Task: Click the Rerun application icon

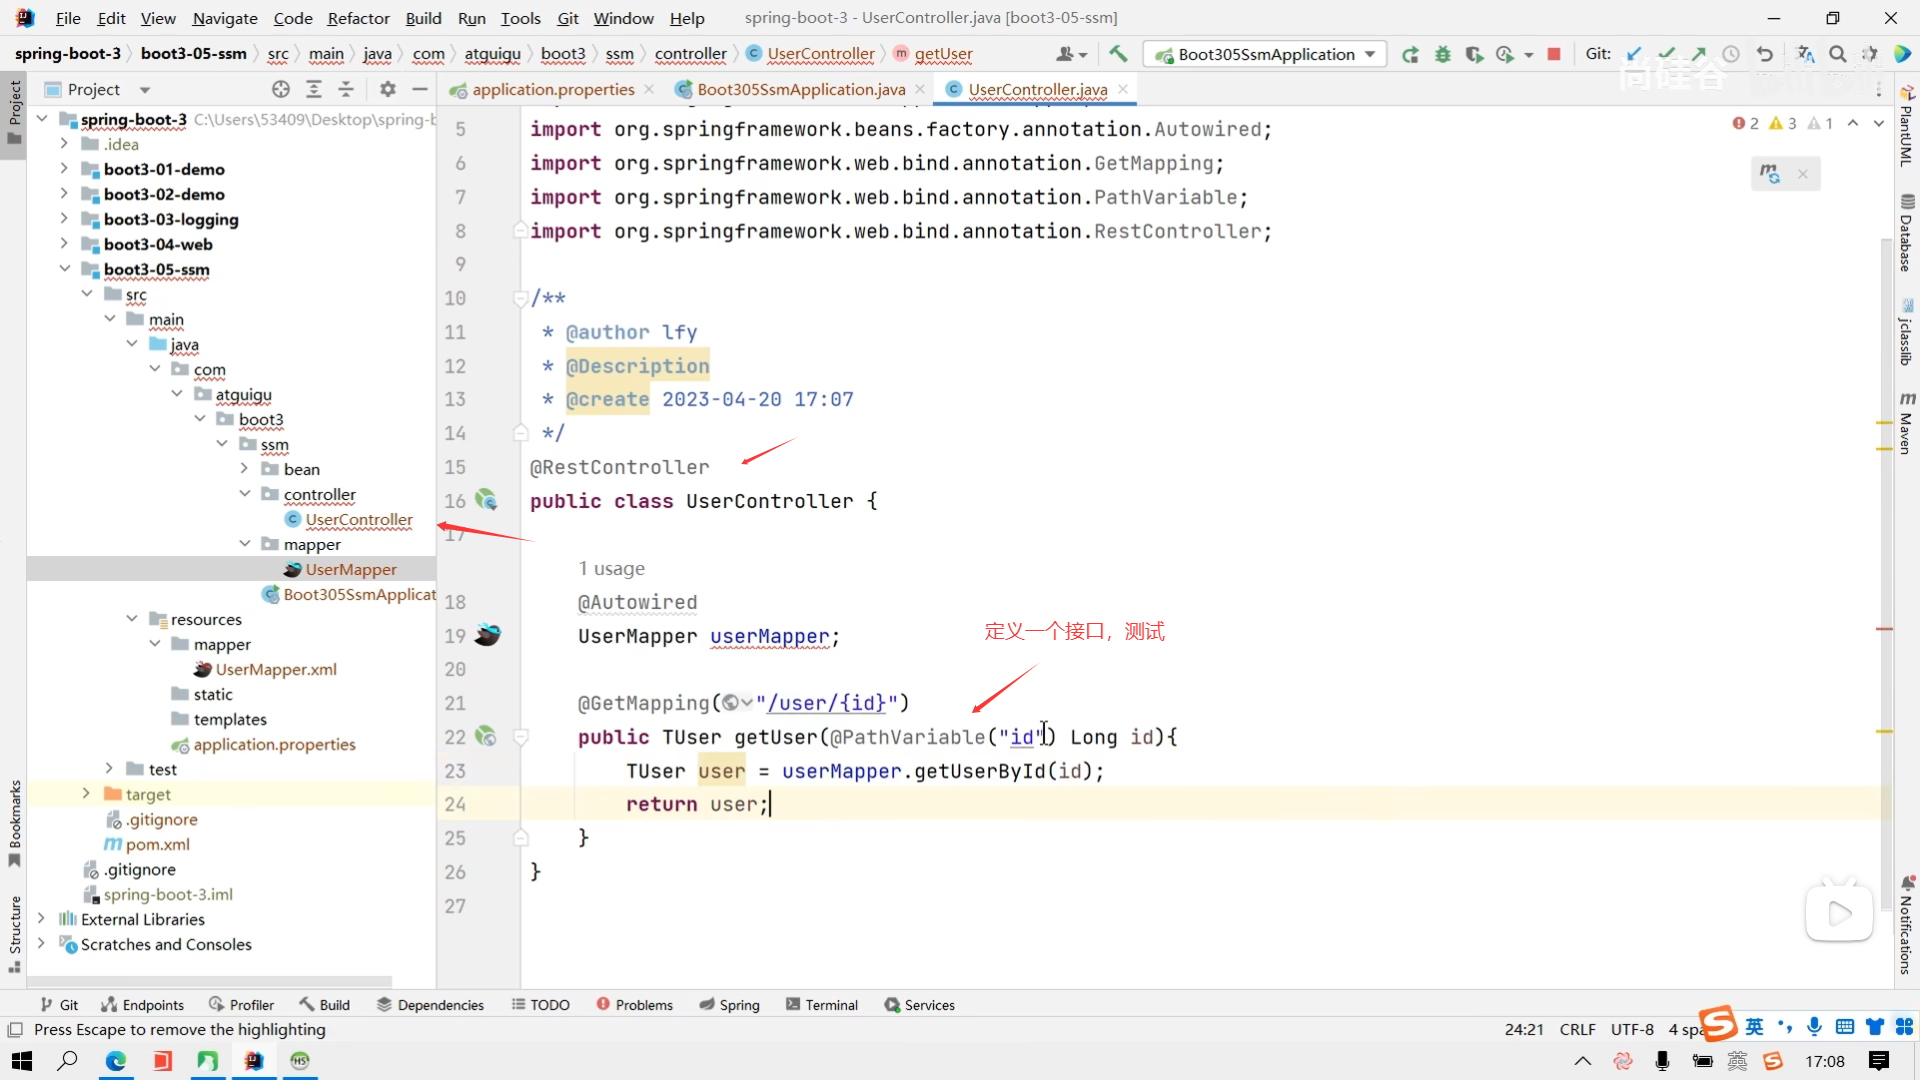Action: [x=1410, y=54]
